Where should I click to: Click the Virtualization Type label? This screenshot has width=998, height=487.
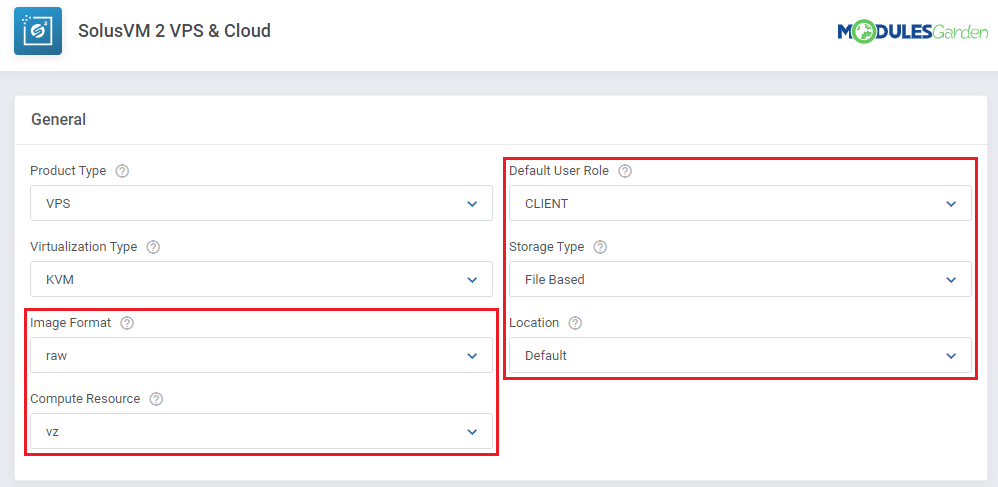[83, 247]
